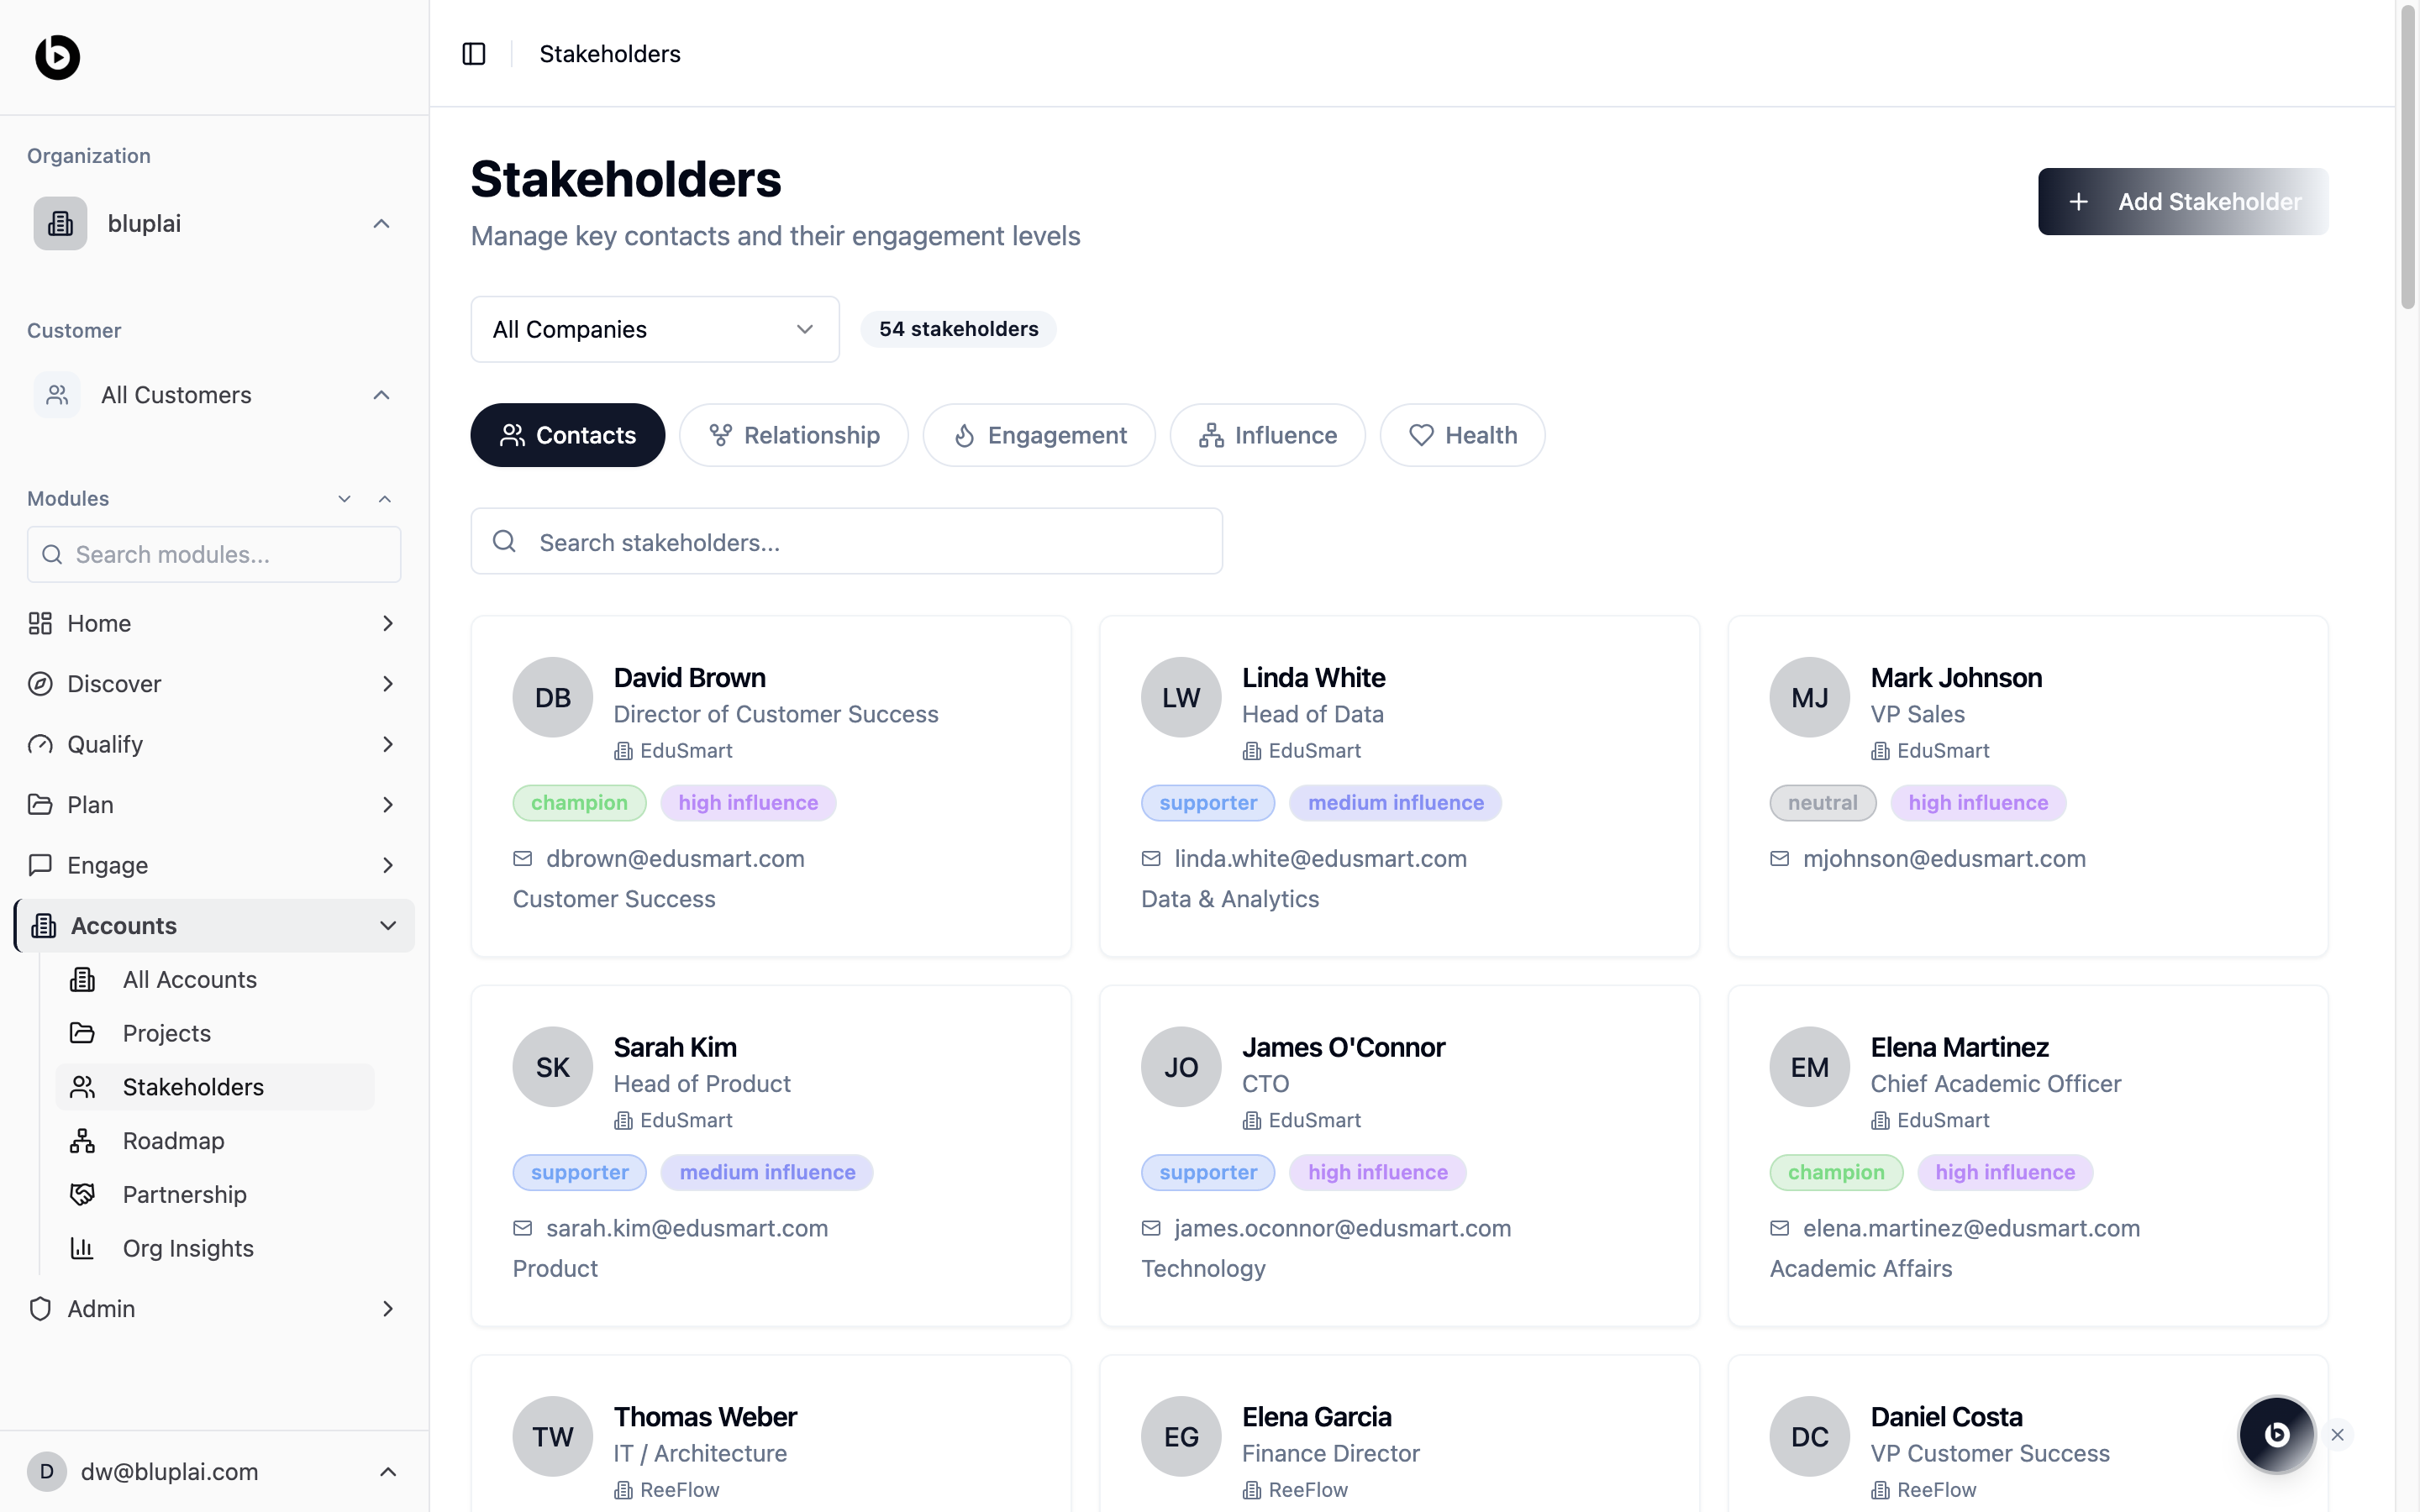Click David Brown's email envelope icon
Screen dimensions: 2420x1512
pos(523,859)
